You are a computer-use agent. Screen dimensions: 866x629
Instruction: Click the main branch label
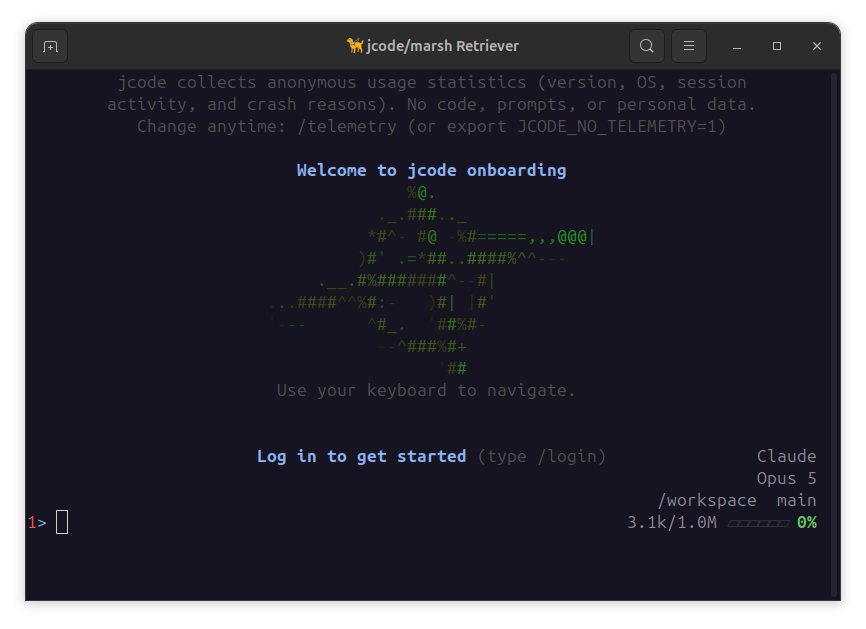pos(796,501)
